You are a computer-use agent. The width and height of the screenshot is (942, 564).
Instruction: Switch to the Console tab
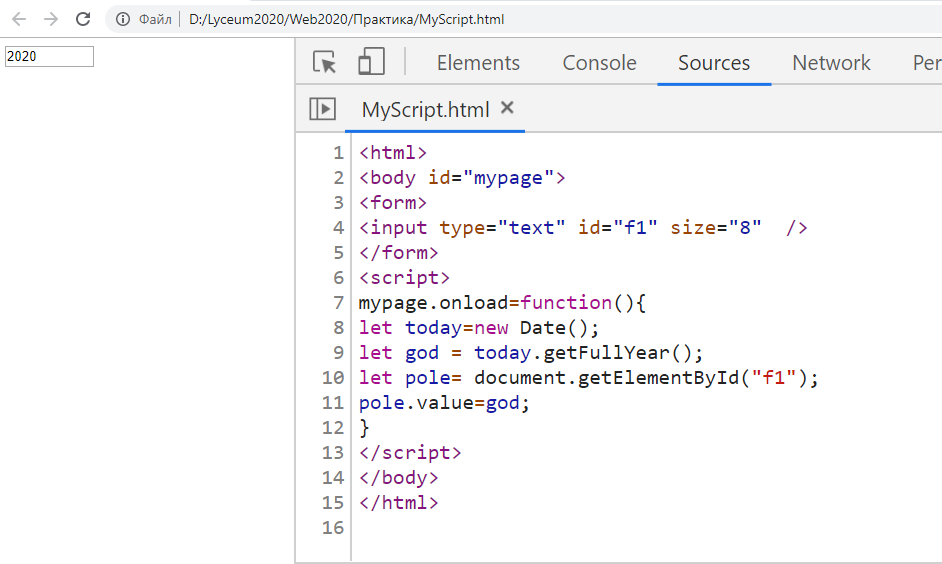pos(599,63)
